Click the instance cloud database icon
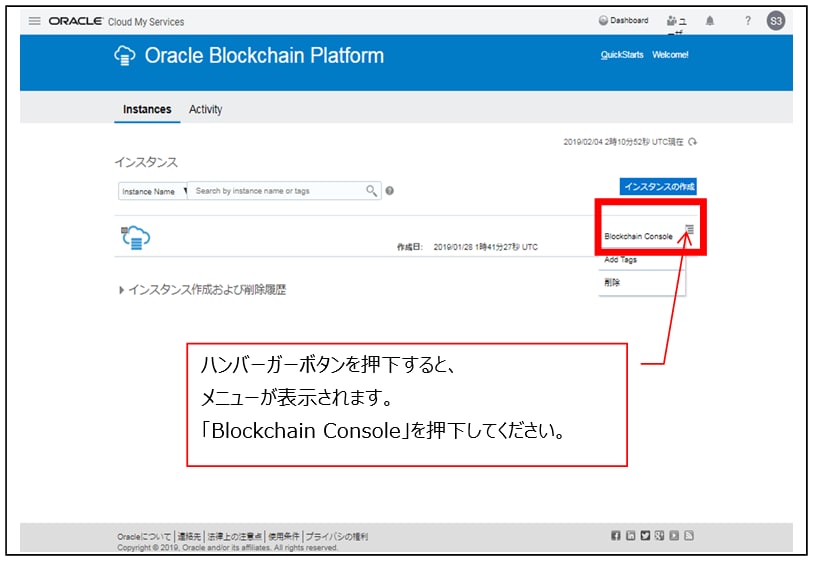Viewport: 813px width, 562px height. [x=135, y=237]
